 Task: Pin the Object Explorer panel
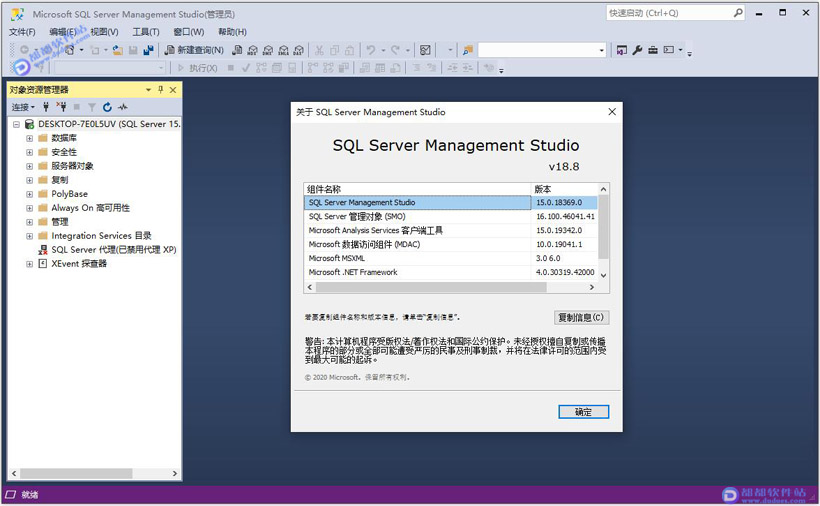161,90
